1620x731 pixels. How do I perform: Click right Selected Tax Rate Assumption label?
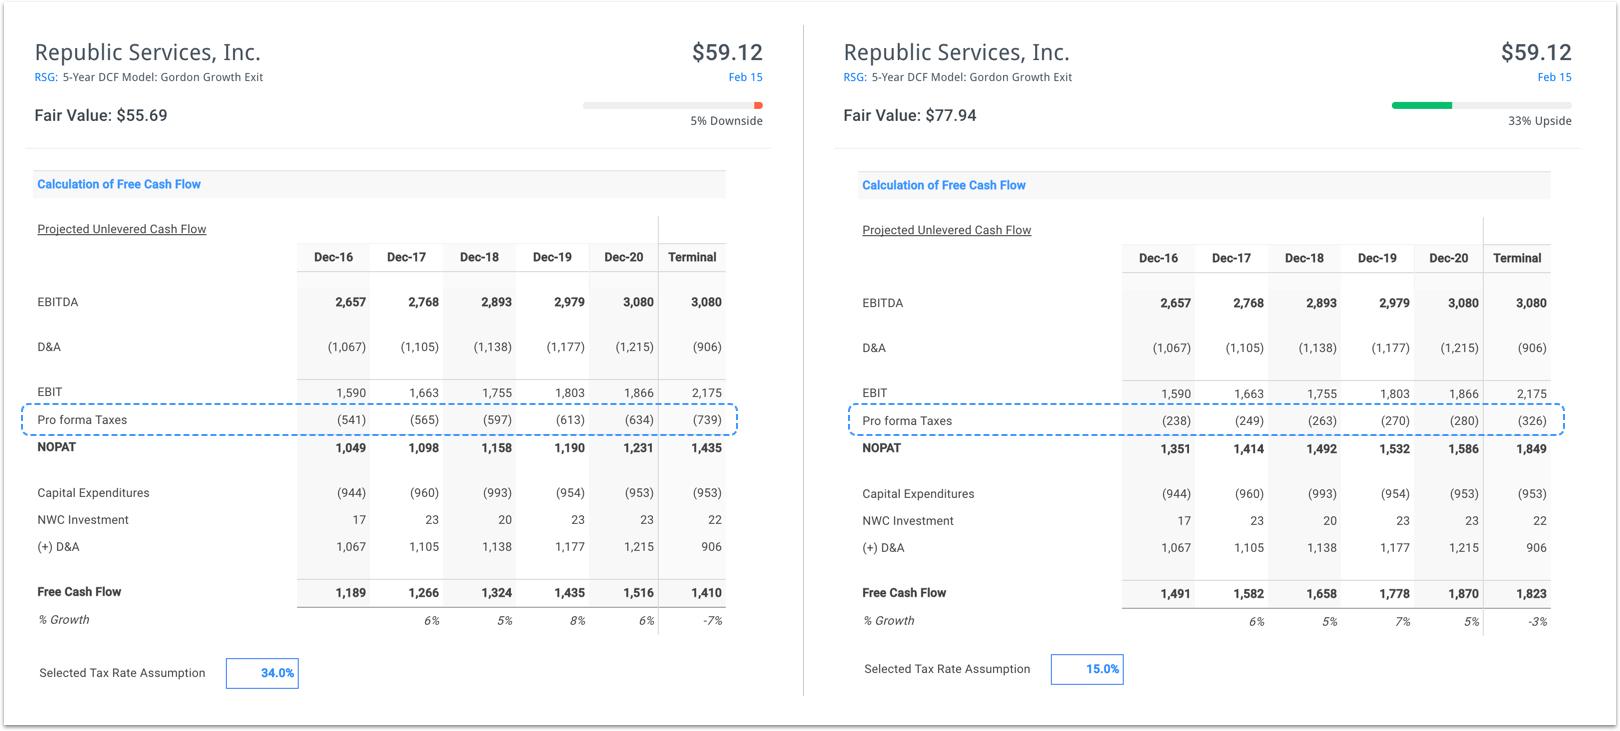point(947,669)
